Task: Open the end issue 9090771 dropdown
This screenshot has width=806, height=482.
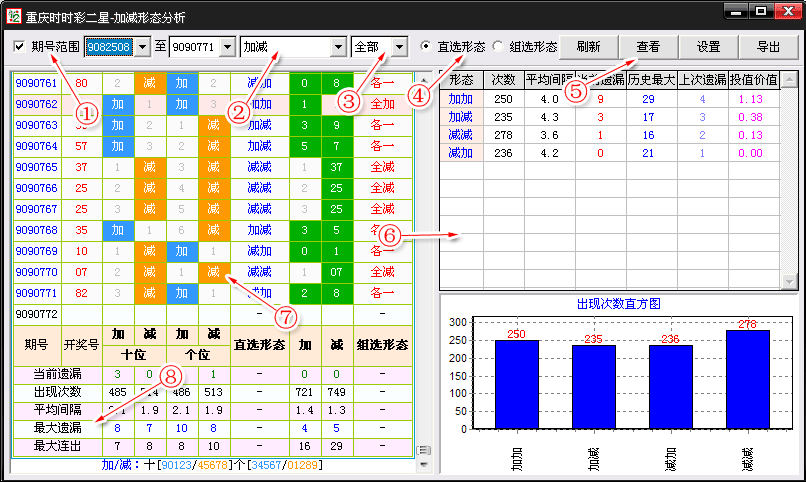Action: coord(225,47)
